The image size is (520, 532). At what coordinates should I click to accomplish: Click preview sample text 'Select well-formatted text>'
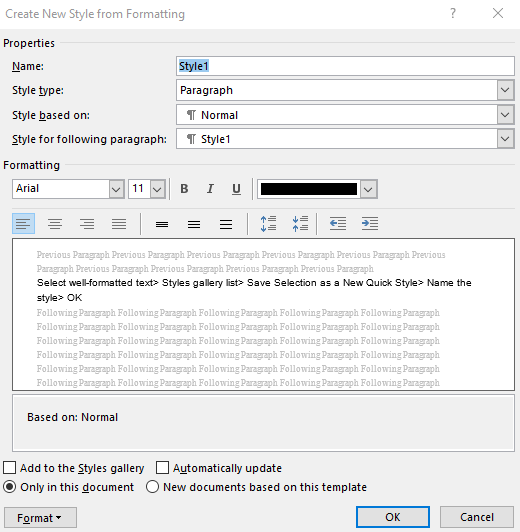point(98,283)
